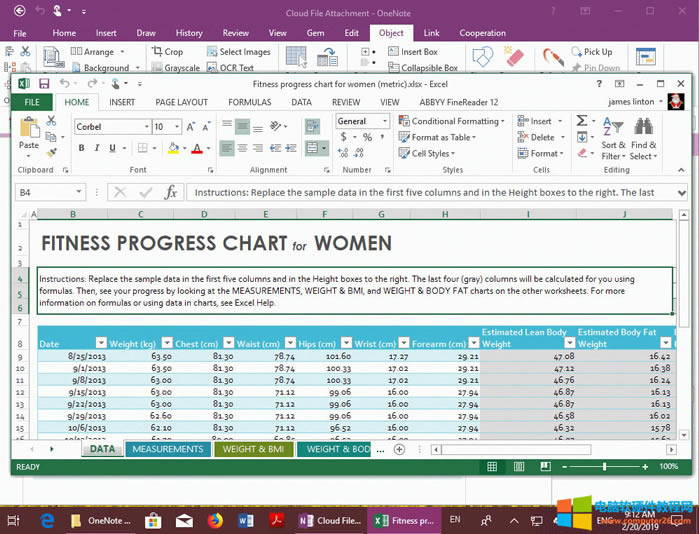699x534 pixels.
Task: Click the Bold formatting icon
Action: 82,148
